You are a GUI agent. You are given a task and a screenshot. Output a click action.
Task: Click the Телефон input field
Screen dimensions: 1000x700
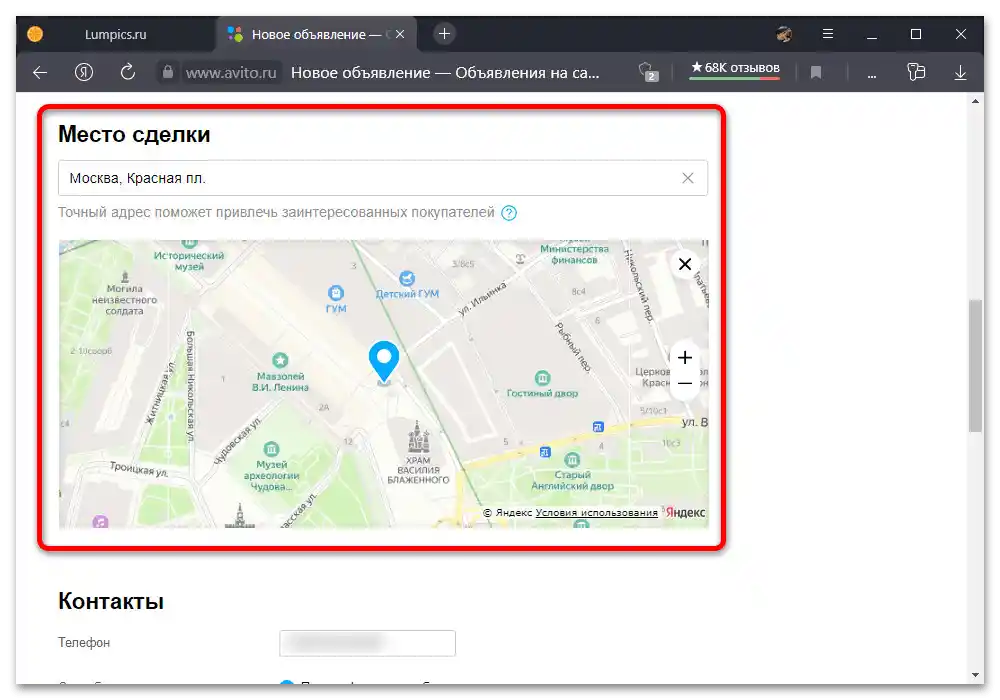[x=367, y=643]
